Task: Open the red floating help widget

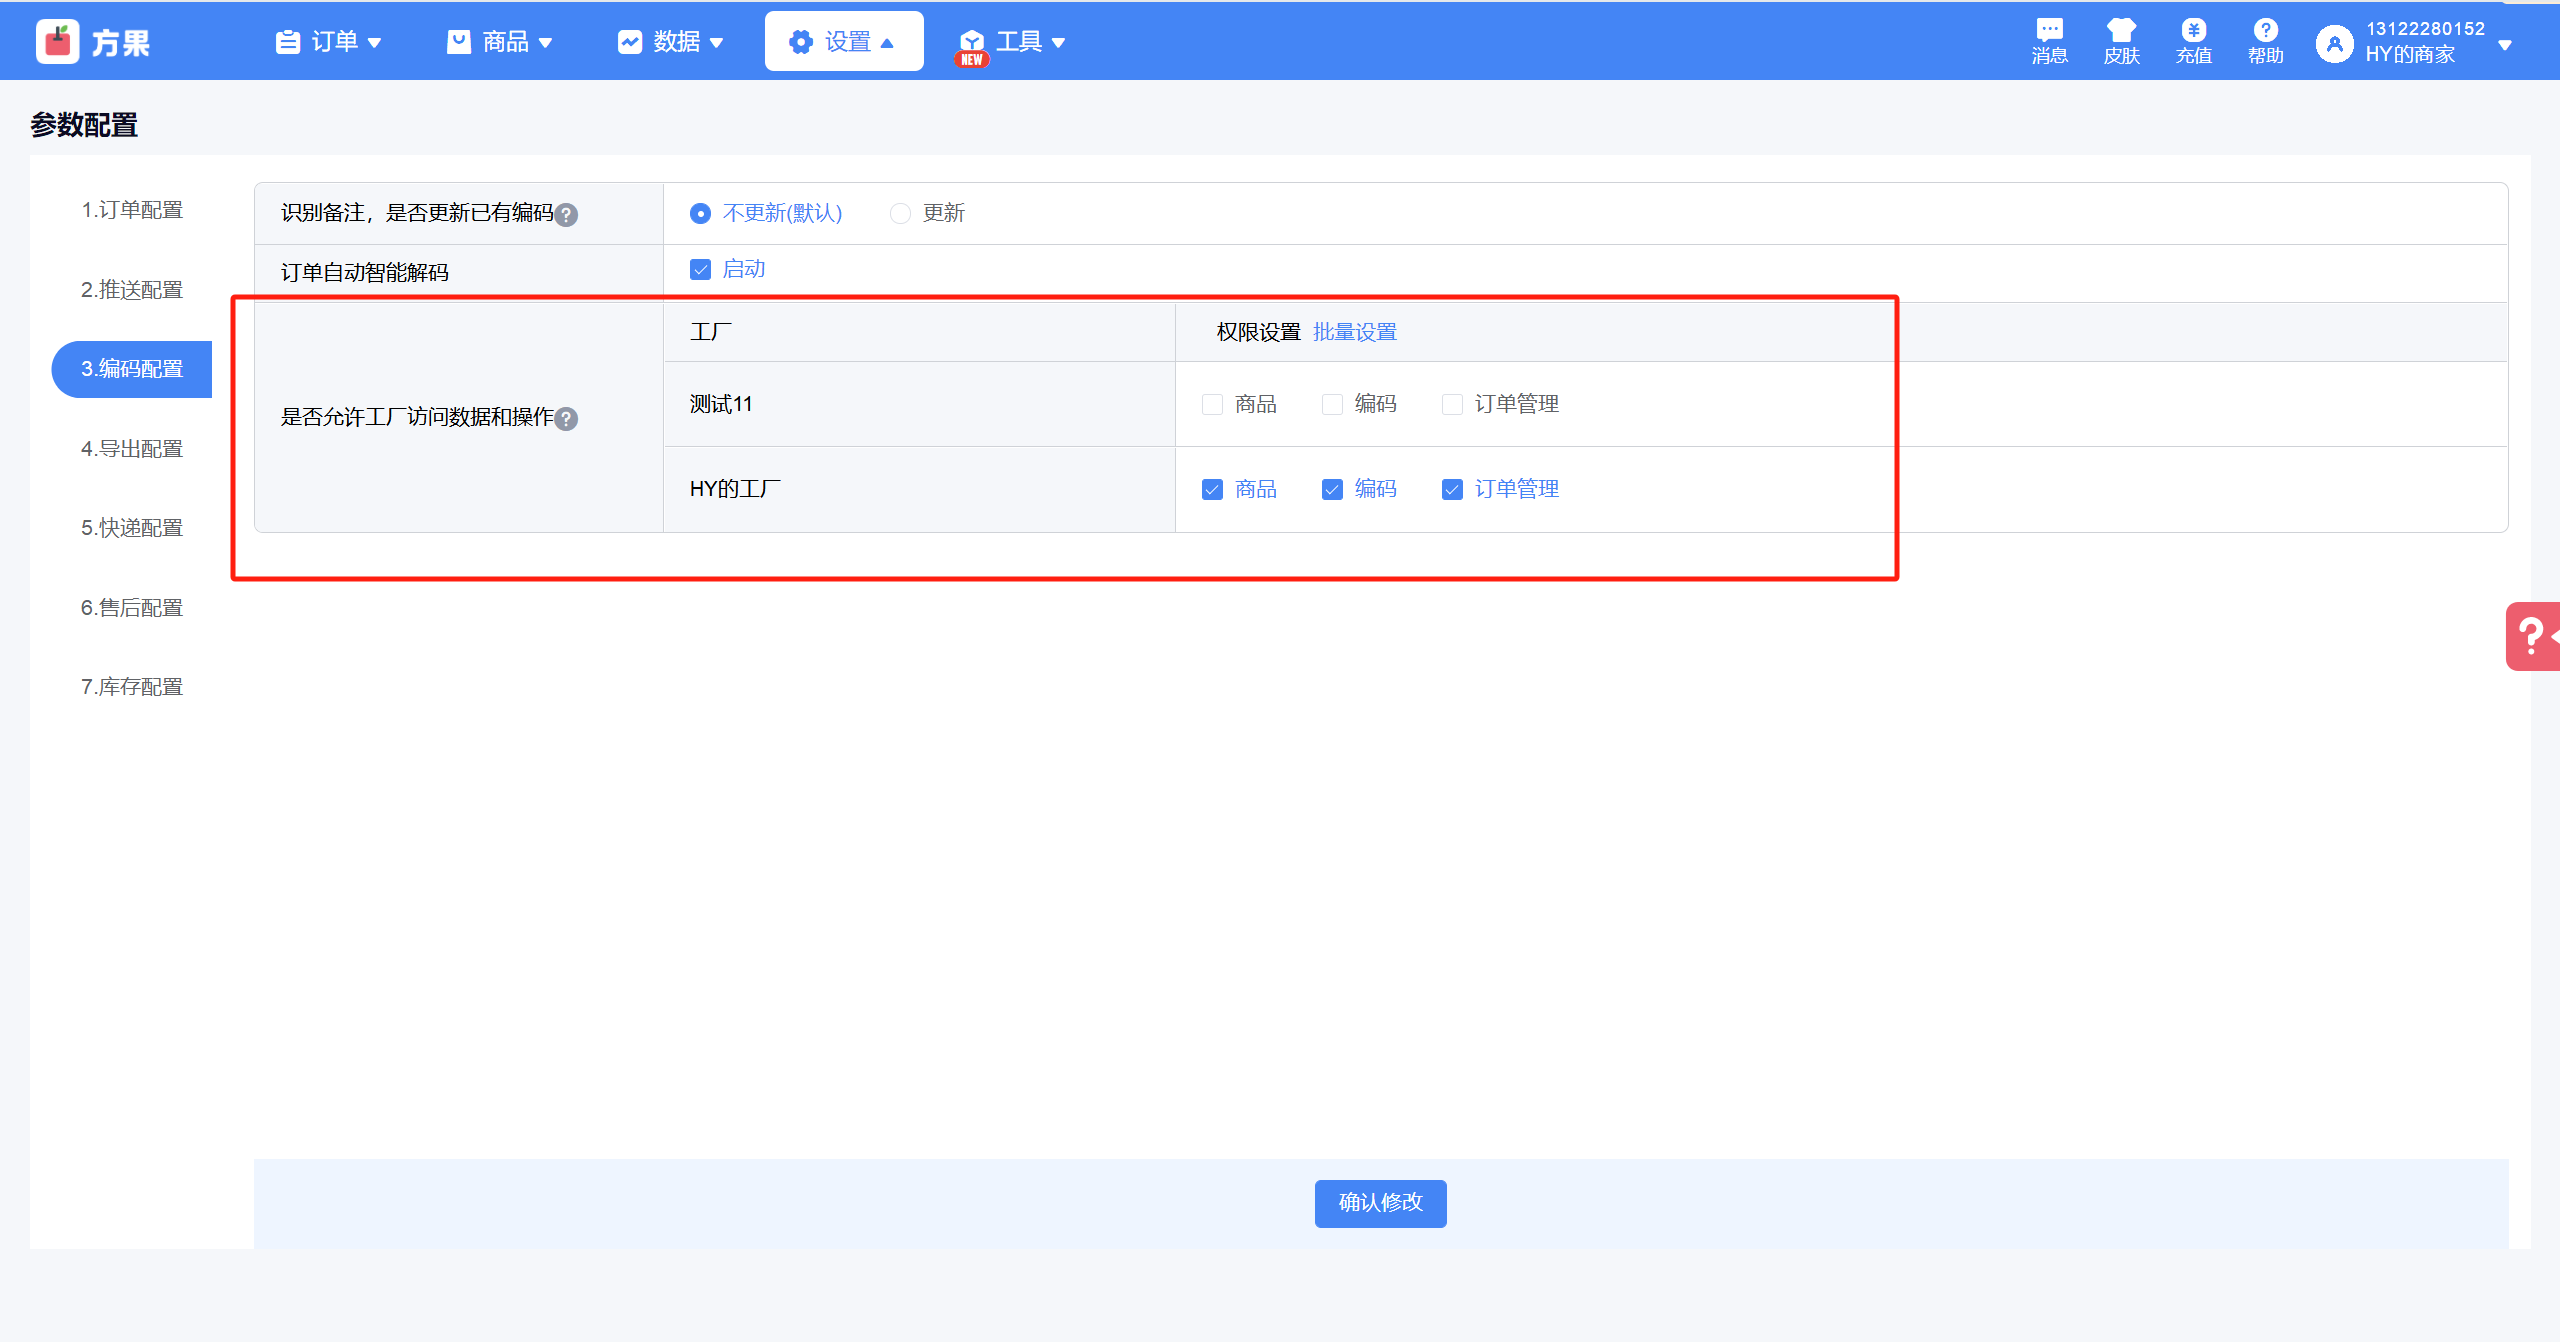Action: pyautogui.click(x=2532, y=636)
